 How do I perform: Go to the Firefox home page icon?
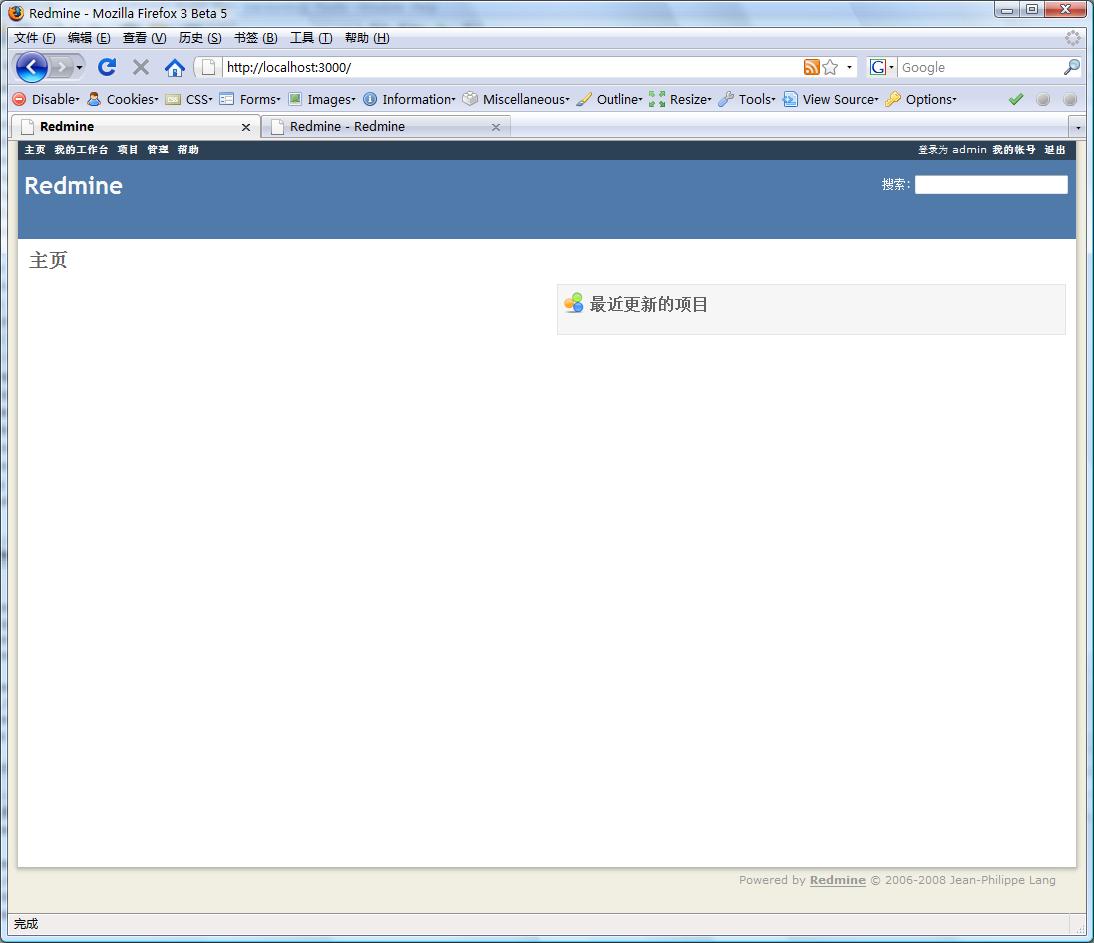(x=174, y=67)
